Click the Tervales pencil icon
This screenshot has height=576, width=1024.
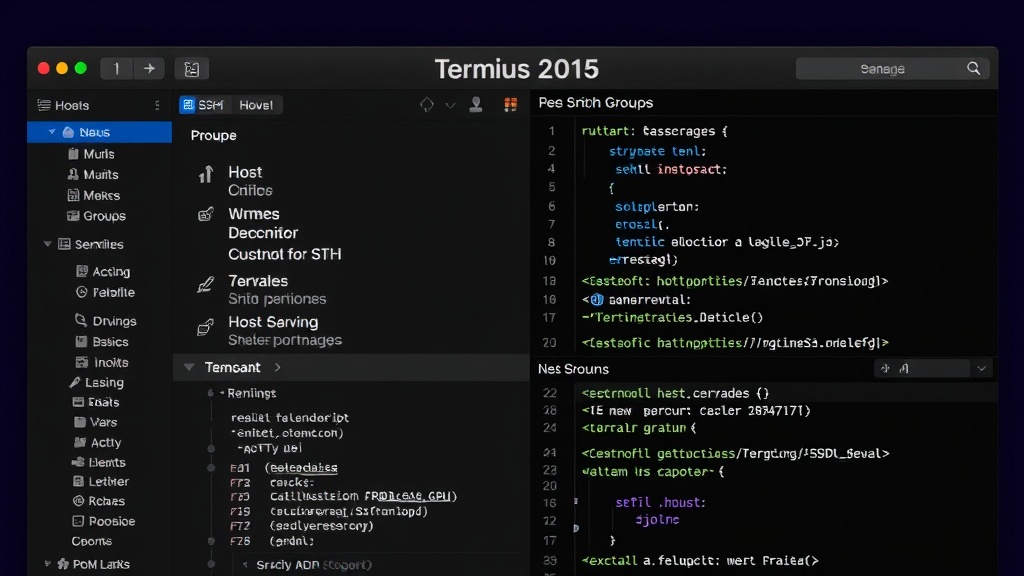(206, 284)
